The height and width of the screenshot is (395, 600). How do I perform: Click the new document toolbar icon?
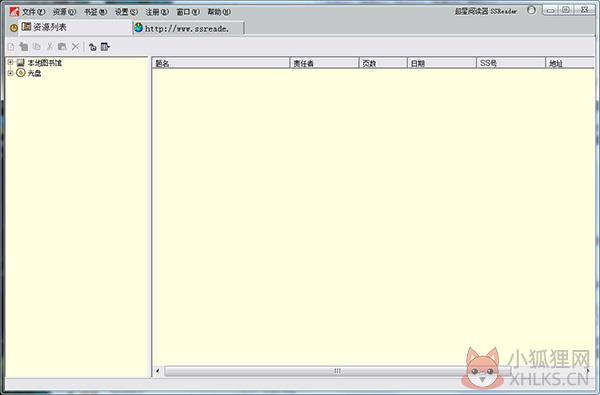coord(11,47)
